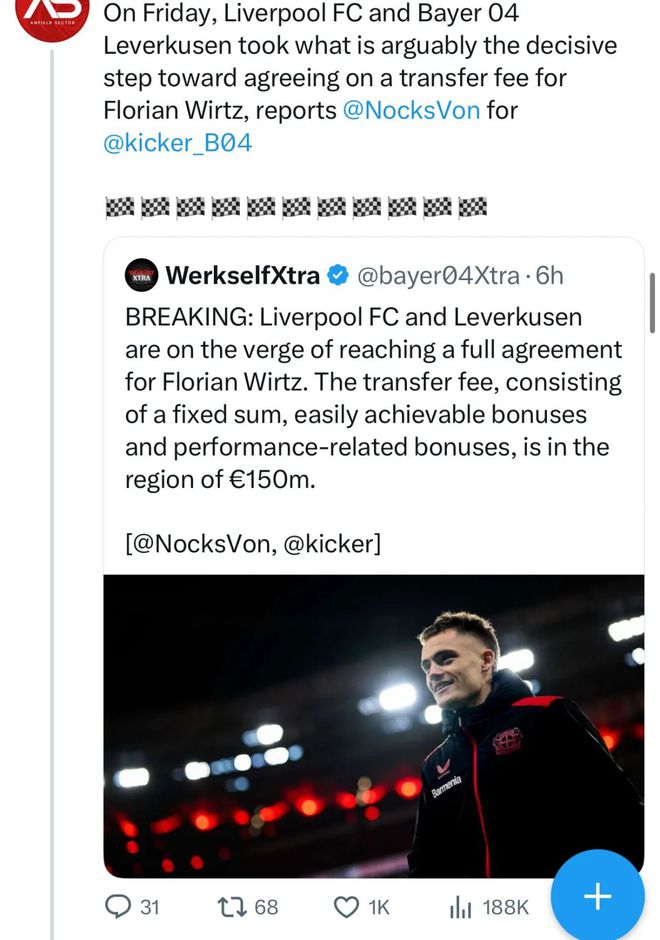
Task: Open the @NocksVon mention in main tweet
Action: pos(411,110)
